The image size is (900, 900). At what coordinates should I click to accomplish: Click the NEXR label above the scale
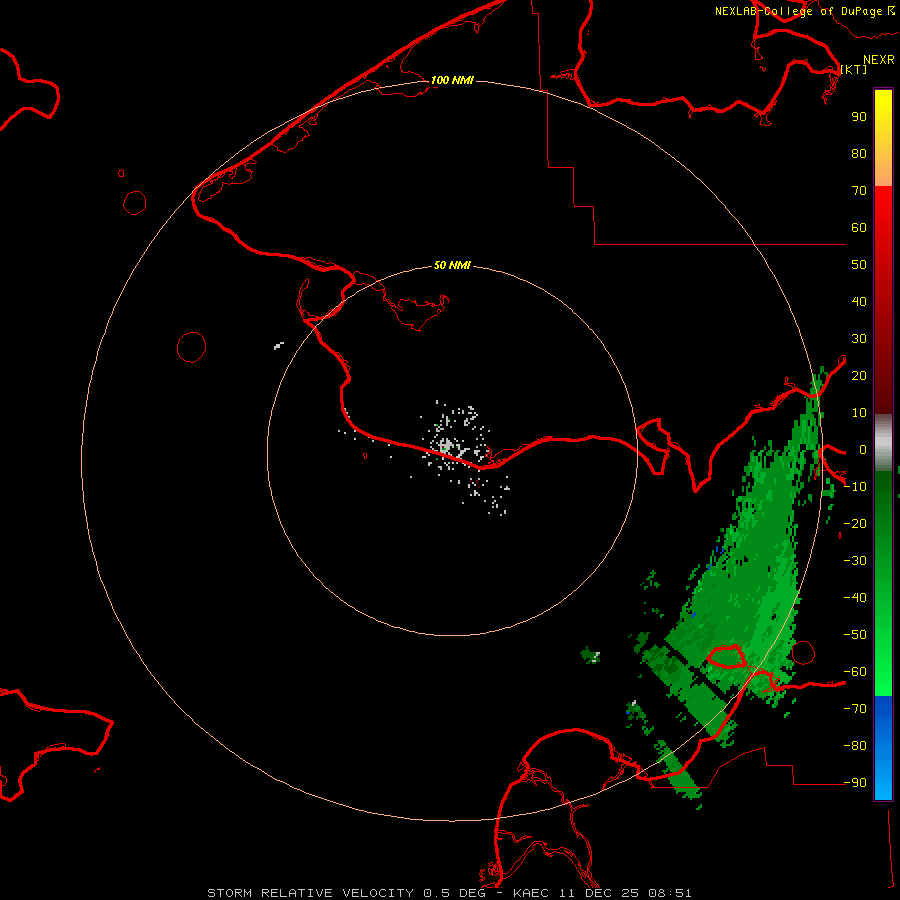point(879,60)
